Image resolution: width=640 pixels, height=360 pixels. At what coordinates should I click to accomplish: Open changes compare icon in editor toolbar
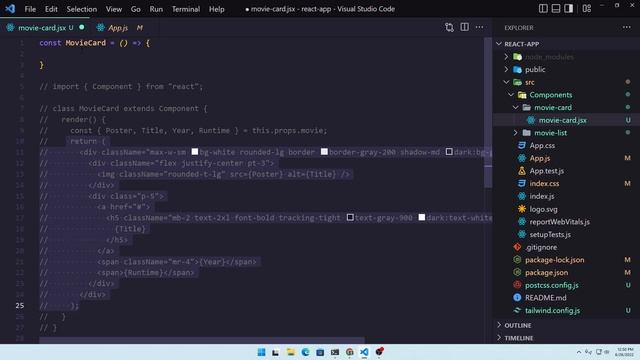[x=449, y=27]
